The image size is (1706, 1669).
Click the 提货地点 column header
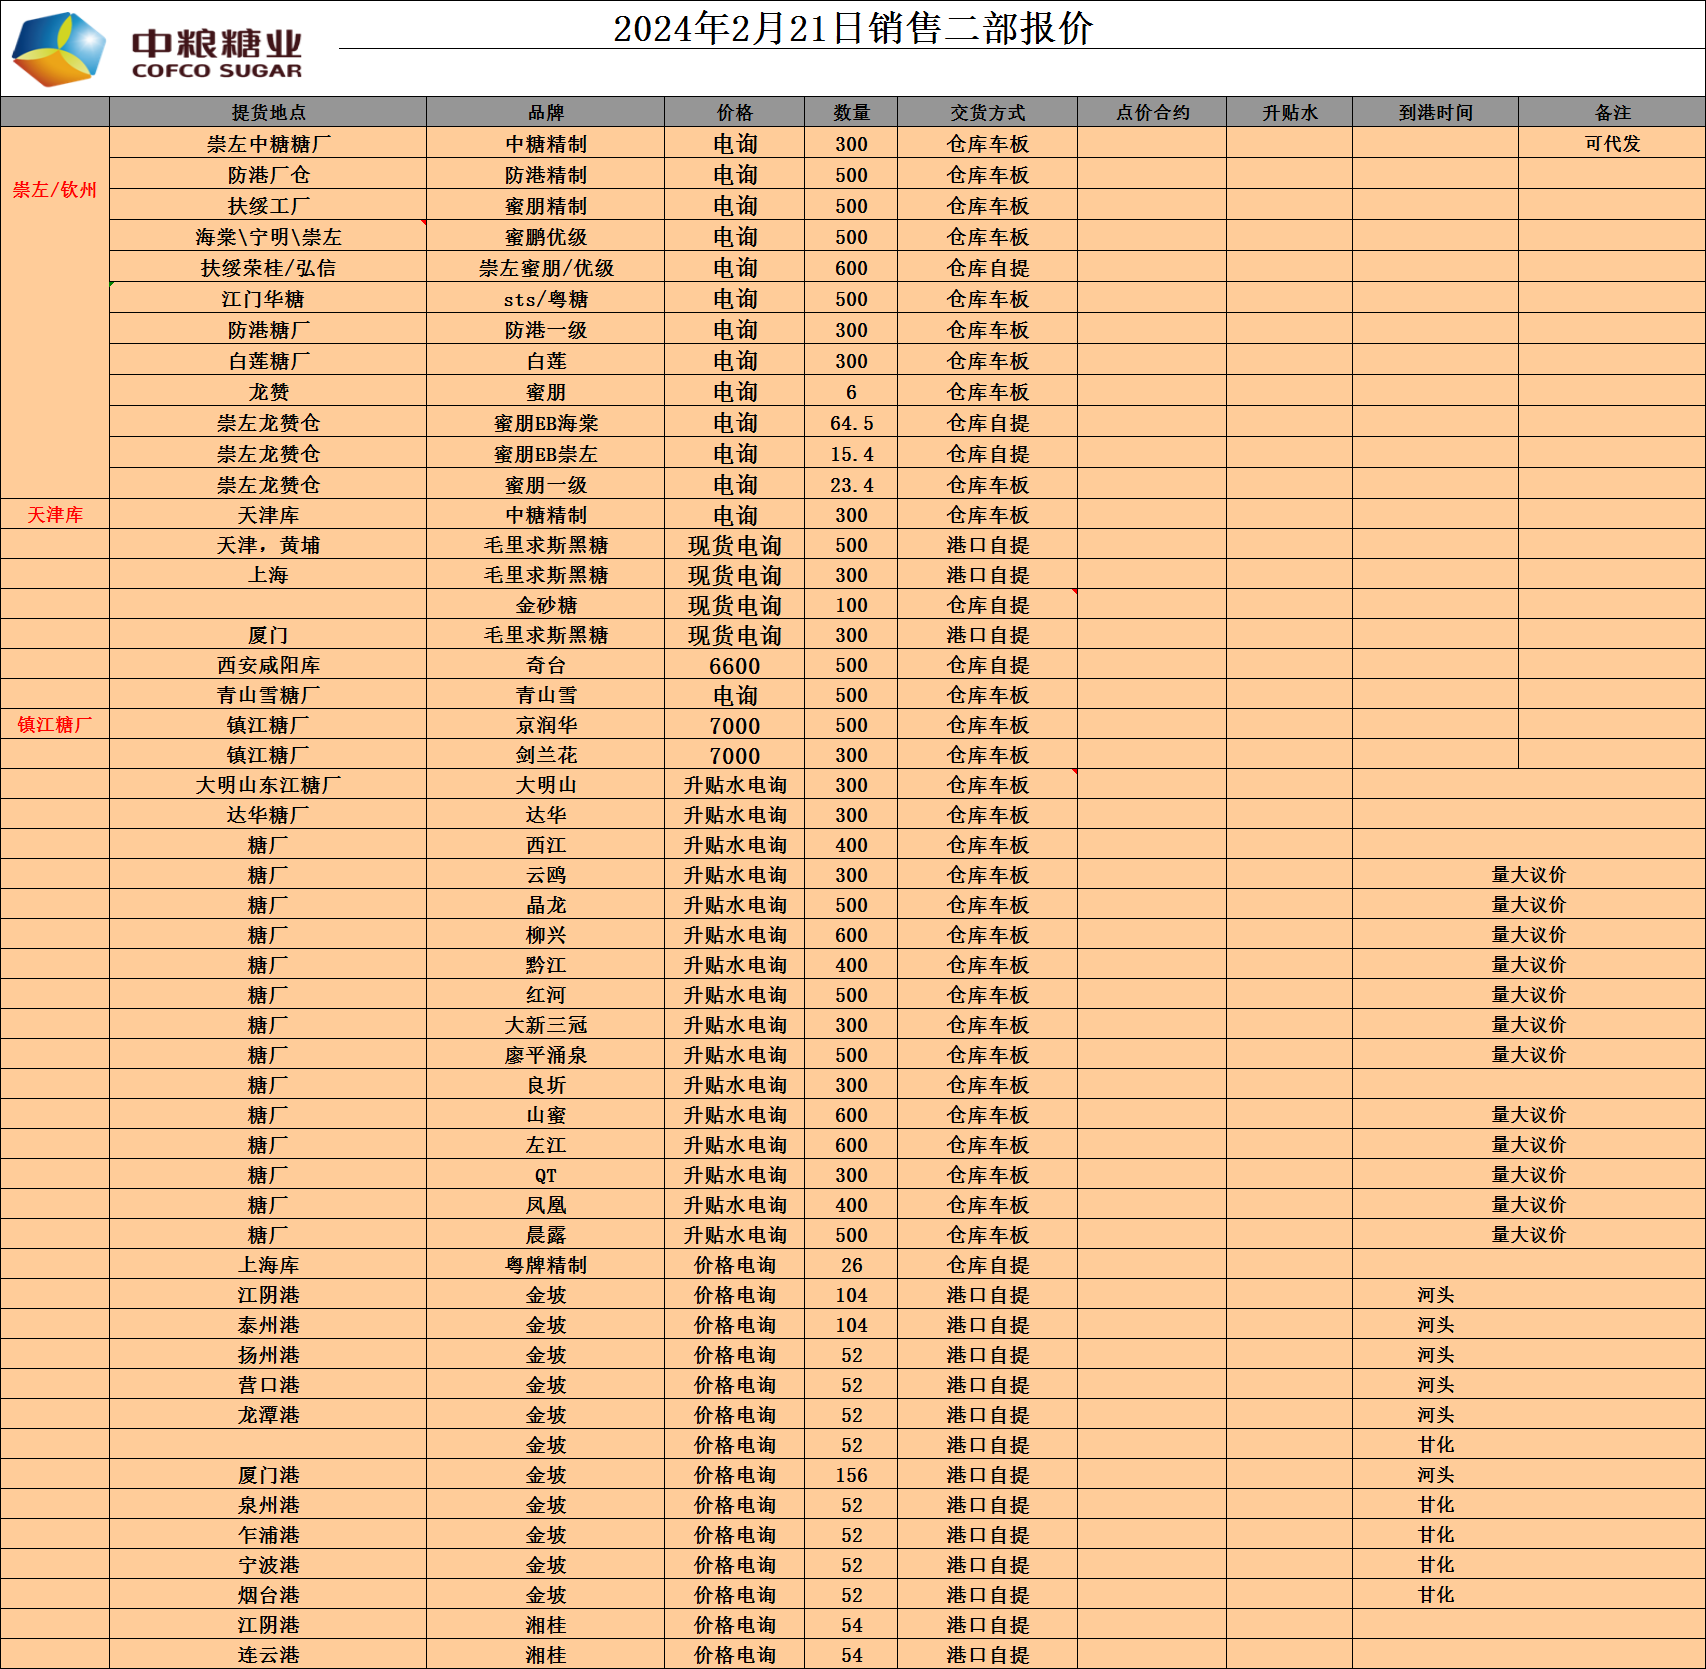click(268, 113)
